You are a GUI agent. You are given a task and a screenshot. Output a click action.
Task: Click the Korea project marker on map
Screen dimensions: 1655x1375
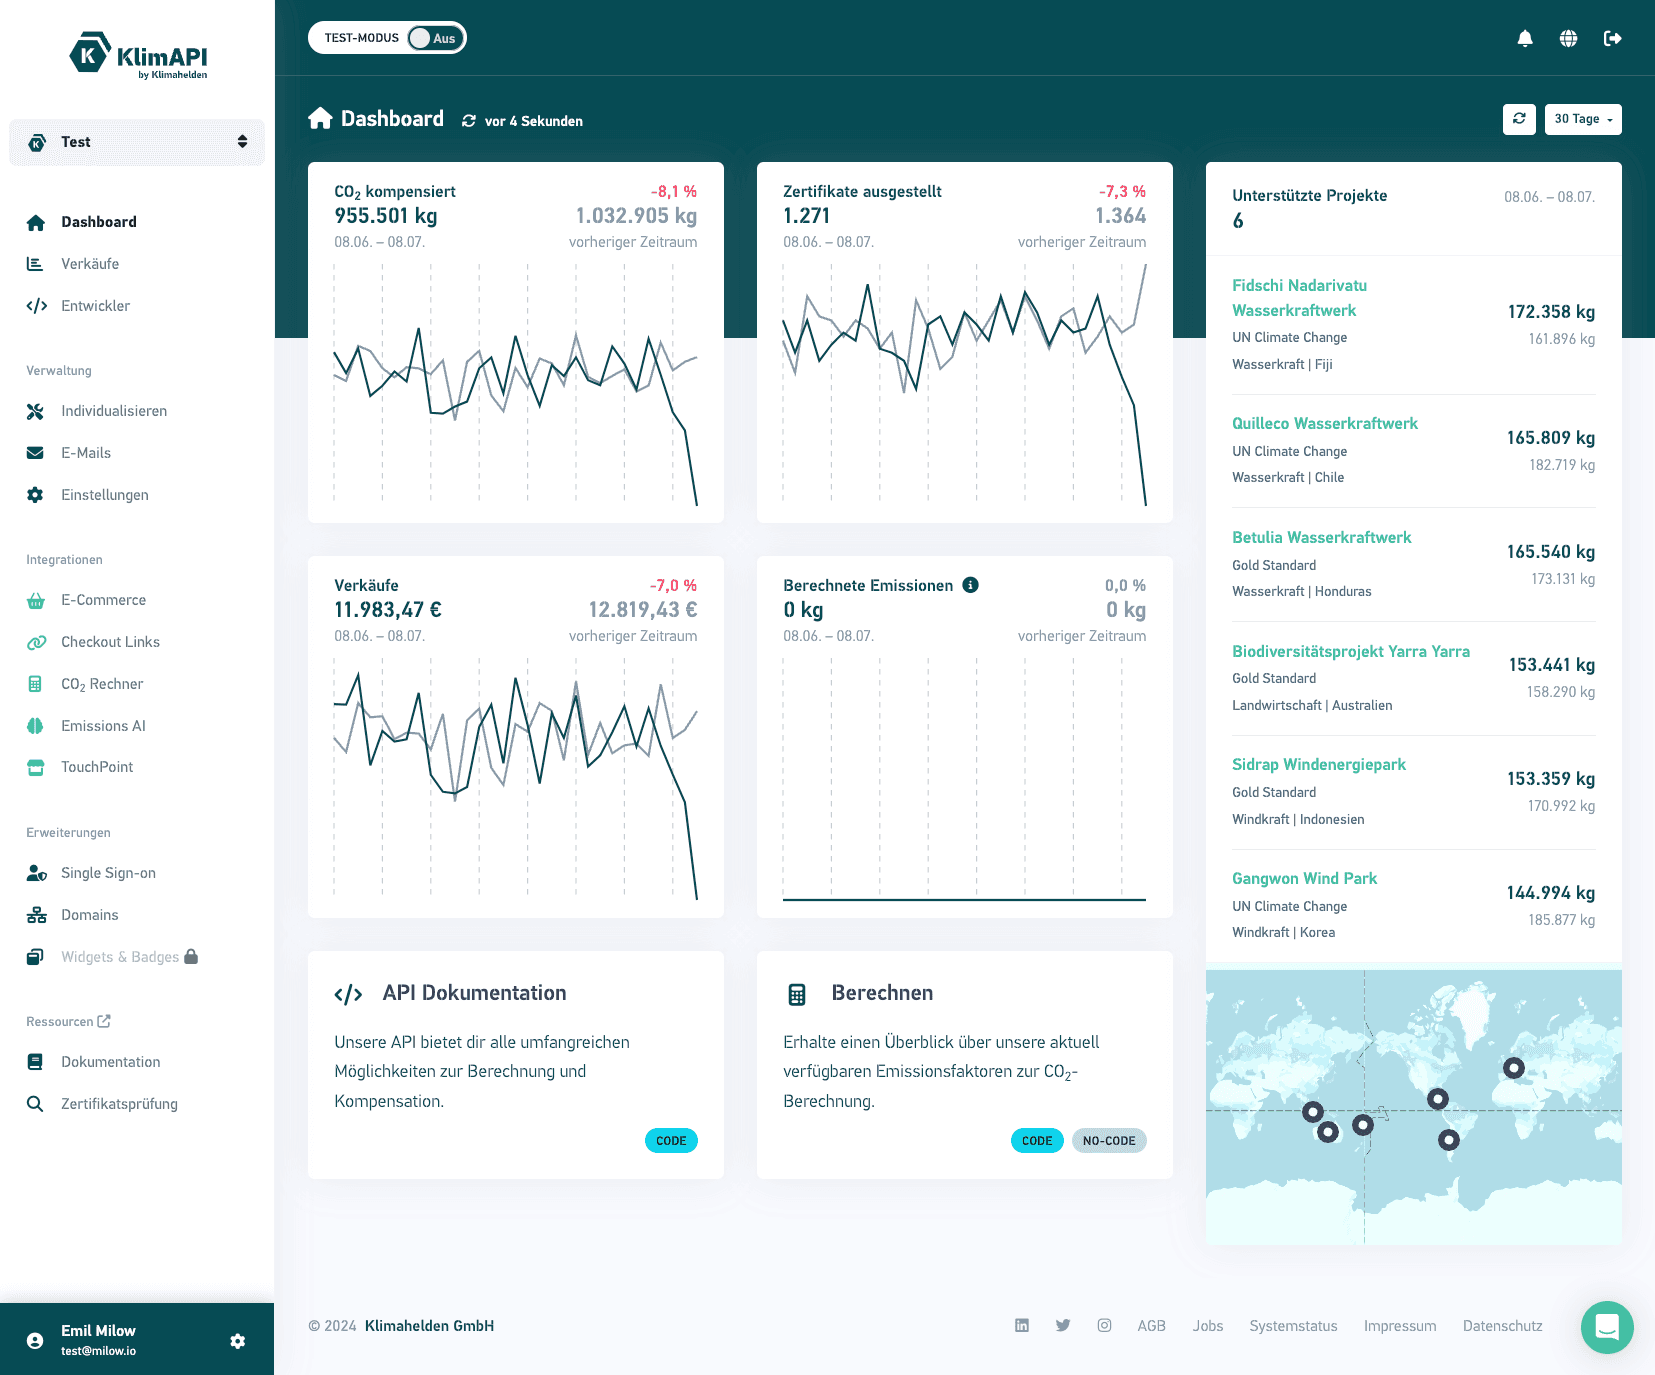pos(1514,1068)
